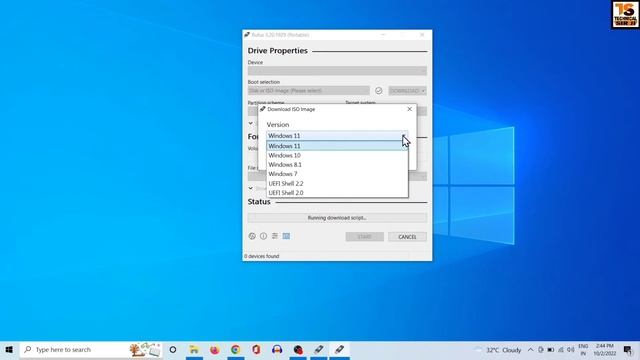Screen dimensions: 640x360
Task: Open the Device dropdown in Rufus
Action: tap(337, 71)
